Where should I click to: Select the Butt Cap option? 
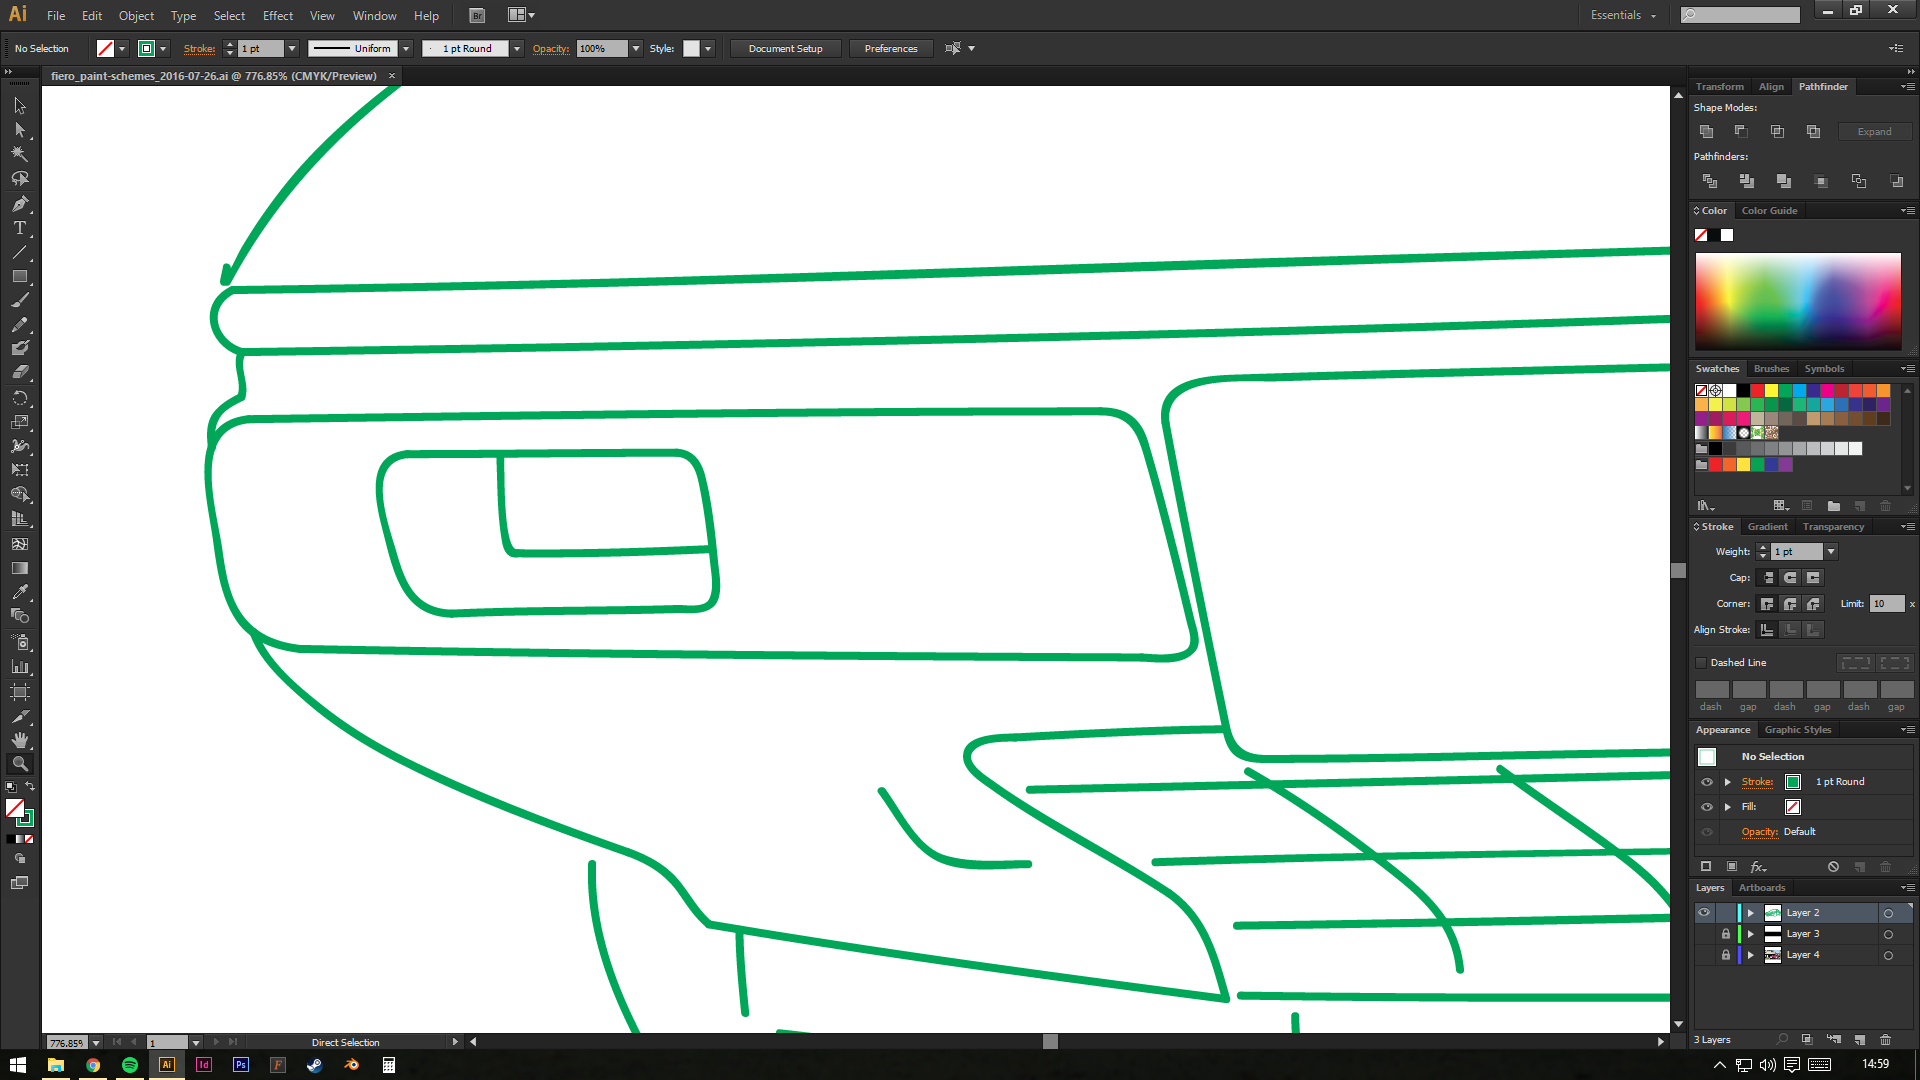pos(1767,578)
